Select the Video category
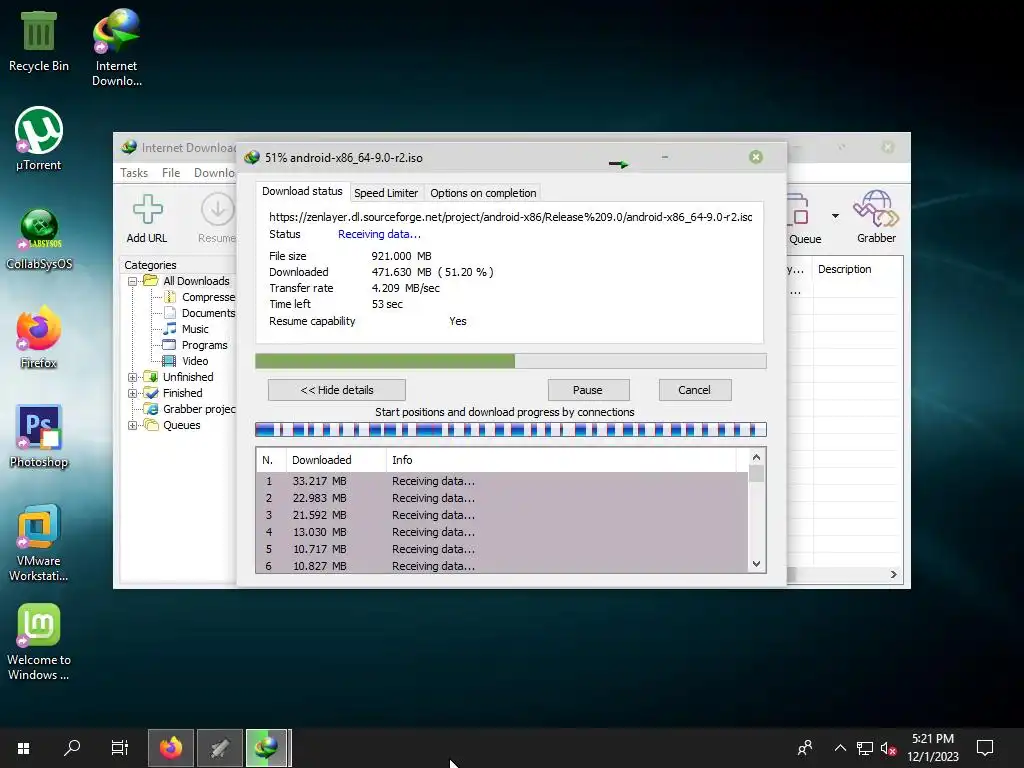The width and height of the screenshot is (1024, 768). point(186,360)
